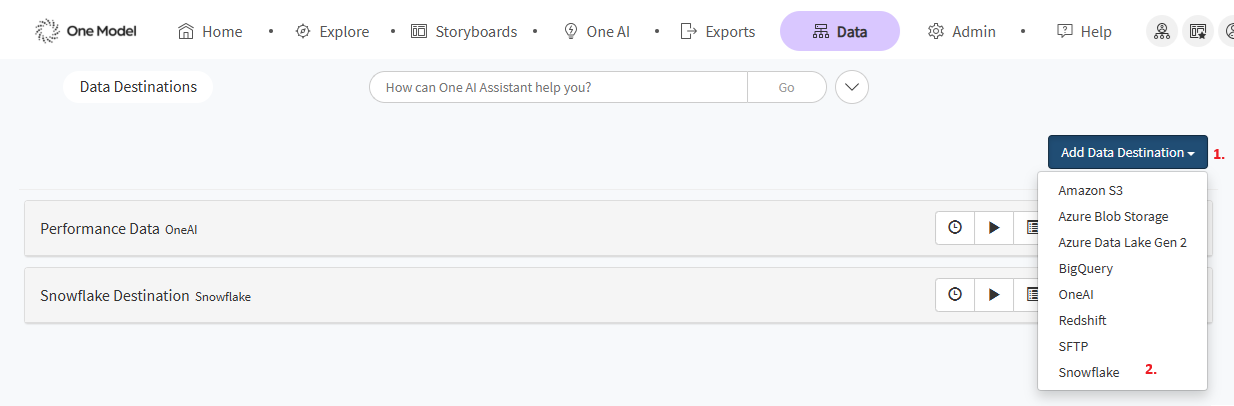Screen dimensions: 1234x406
Task: Click the One Model logo
Action: point(86,31)
